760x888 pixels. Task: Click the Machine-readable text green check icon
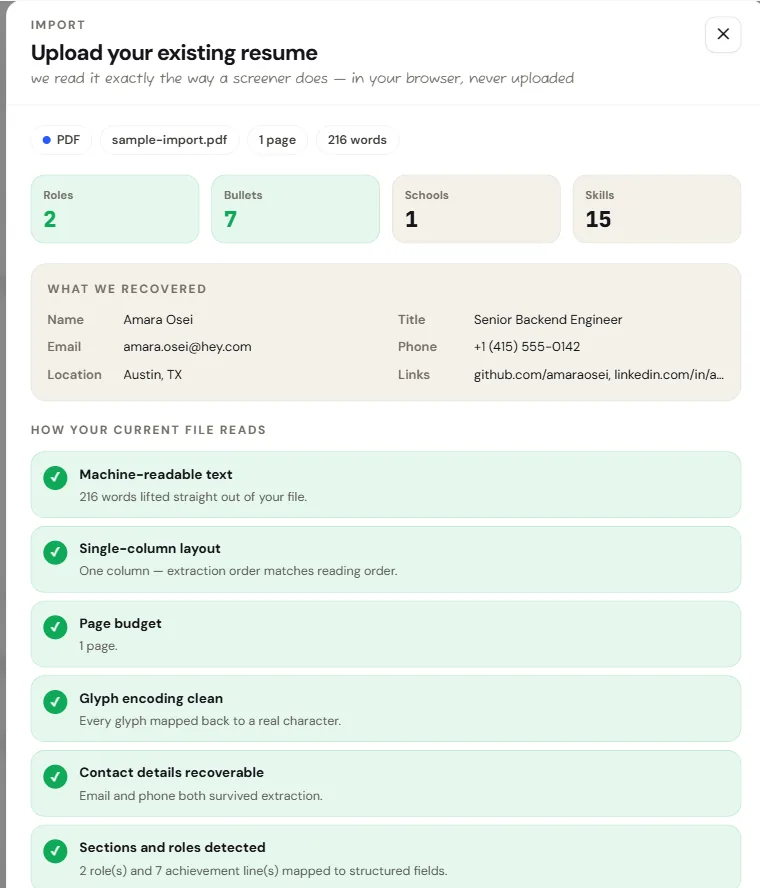[55, 477]
